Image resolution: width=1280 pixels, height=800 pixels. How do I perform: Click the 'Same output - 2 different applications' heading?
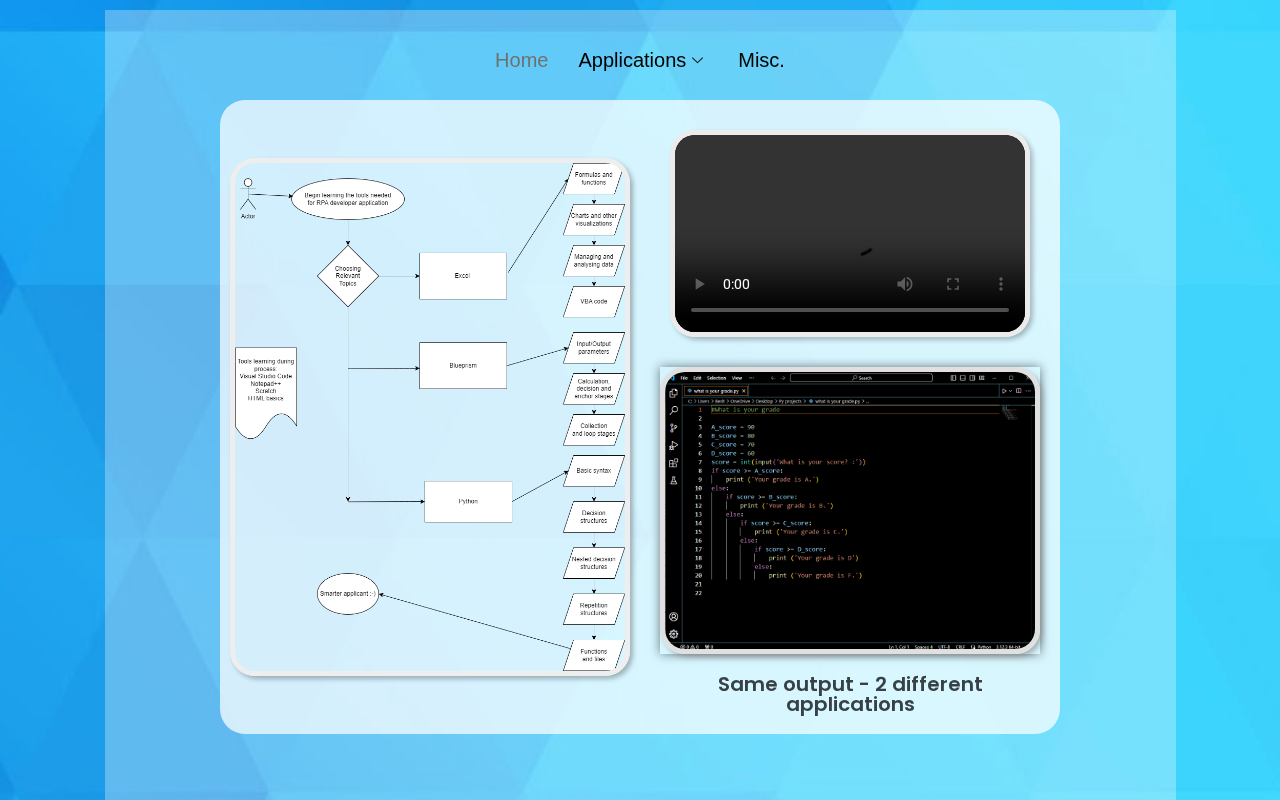click(850, 694)
